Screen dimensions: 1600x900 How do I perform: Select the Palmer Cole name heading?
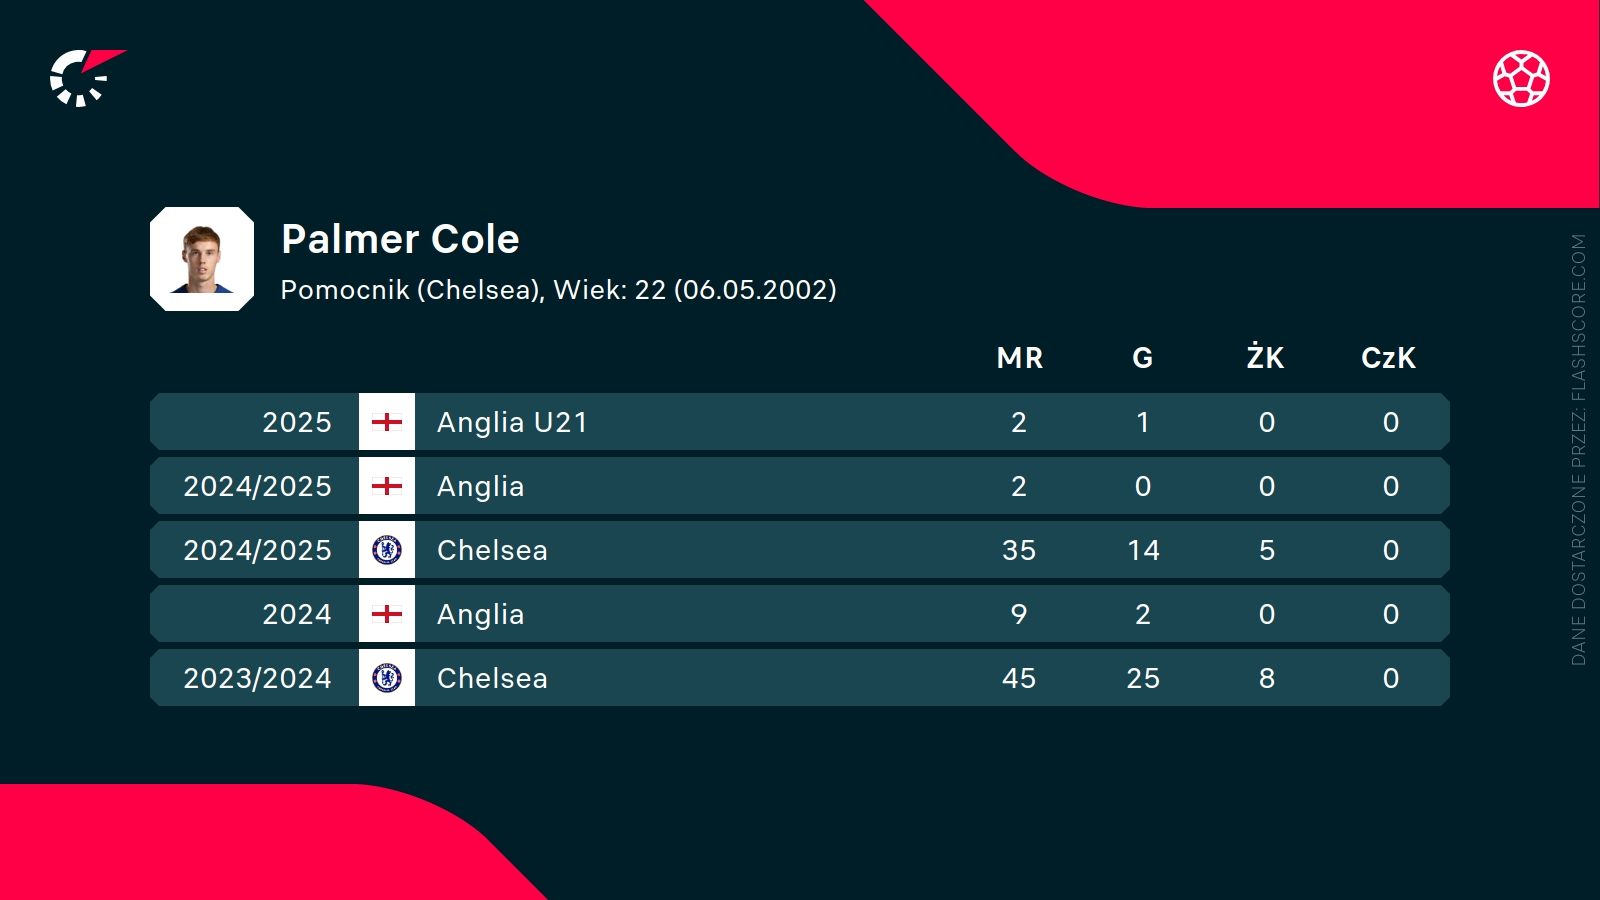tap(400, 239)
